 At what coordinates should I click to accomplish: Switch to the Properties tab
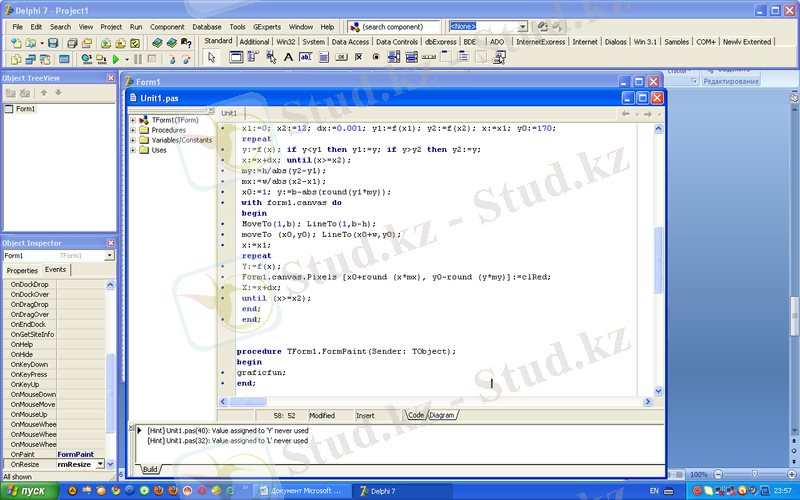point(22,270)
